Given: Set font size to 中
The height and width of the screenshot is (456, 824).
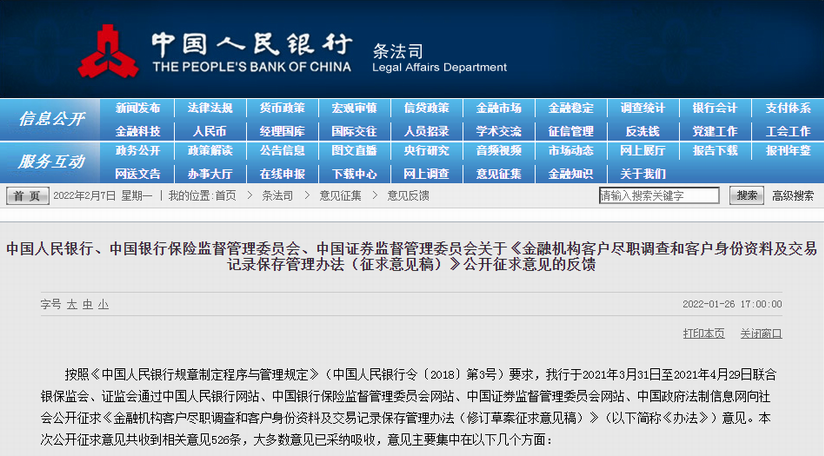Looking at the screenshot, I should pos(88,305).
